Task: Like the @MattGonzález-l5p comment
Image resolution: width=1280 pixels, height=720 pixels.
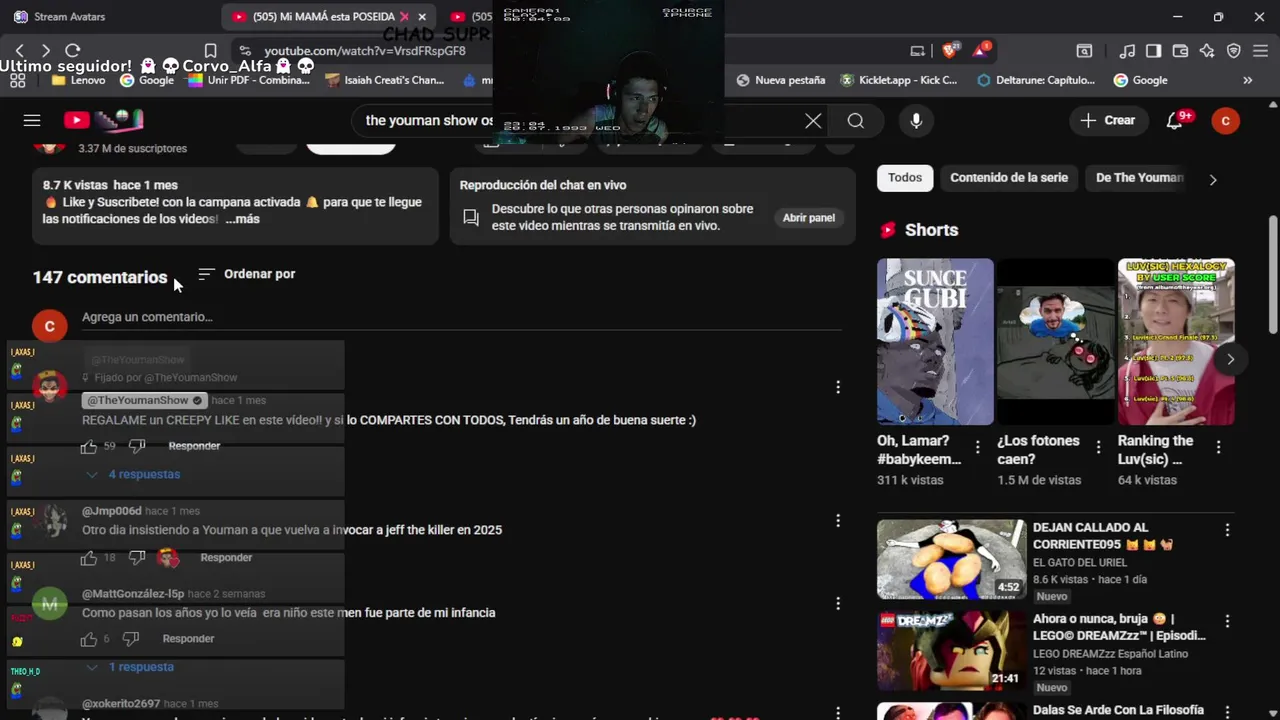Action: tap(89, 639)
